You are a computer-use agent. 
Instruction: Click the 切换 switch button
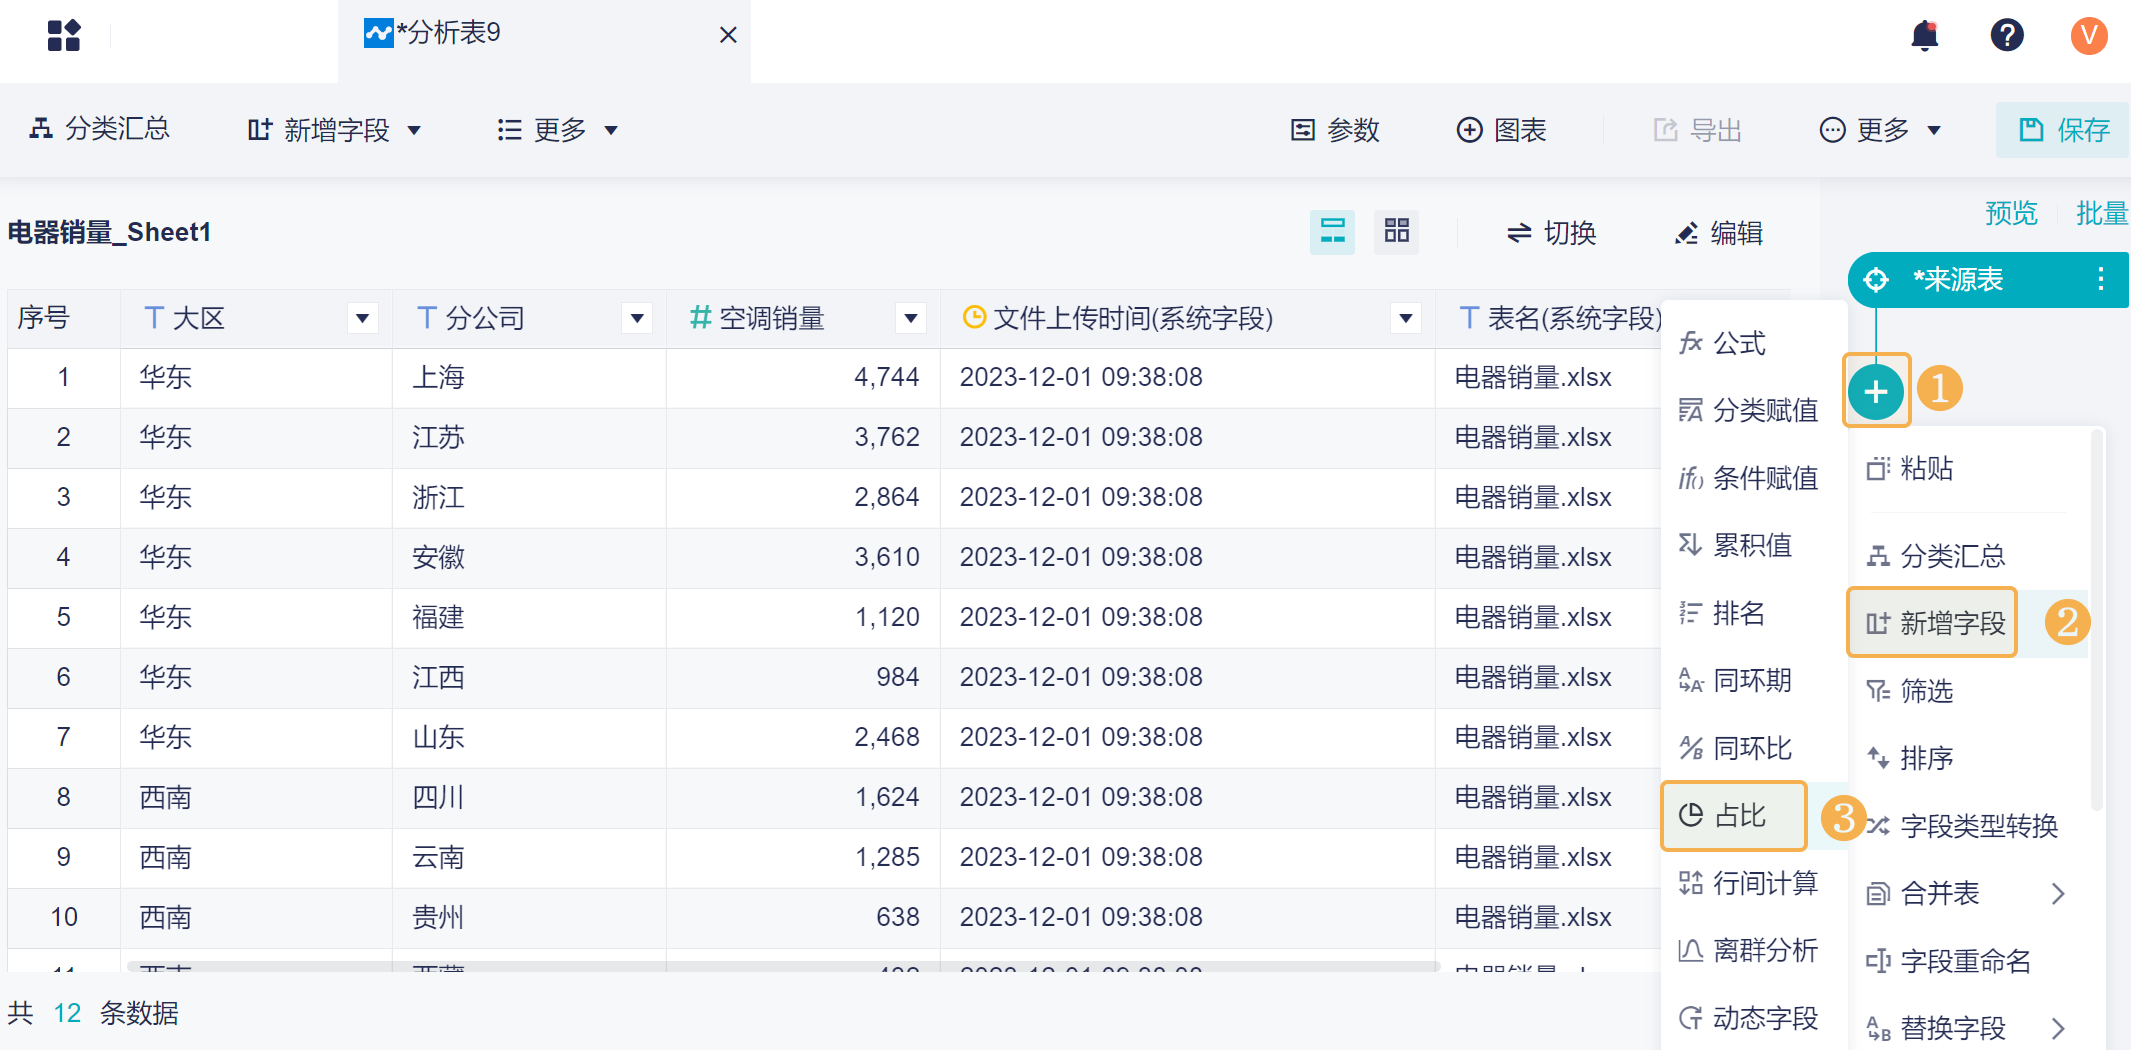click(x=1551, y=233)
